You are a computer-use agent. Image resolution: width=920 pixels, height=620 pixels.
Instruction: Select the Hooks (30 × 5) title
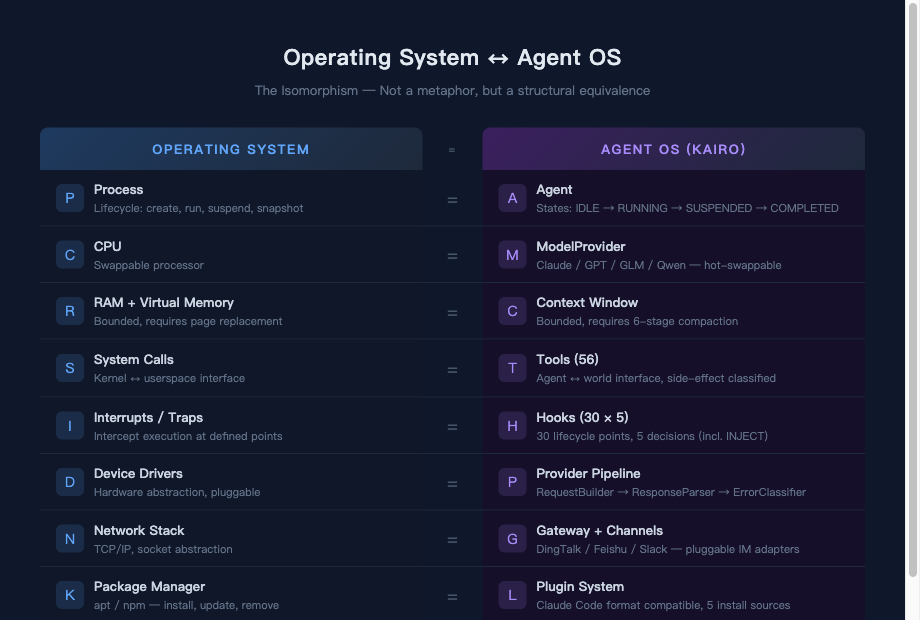(x=582, y=418)
